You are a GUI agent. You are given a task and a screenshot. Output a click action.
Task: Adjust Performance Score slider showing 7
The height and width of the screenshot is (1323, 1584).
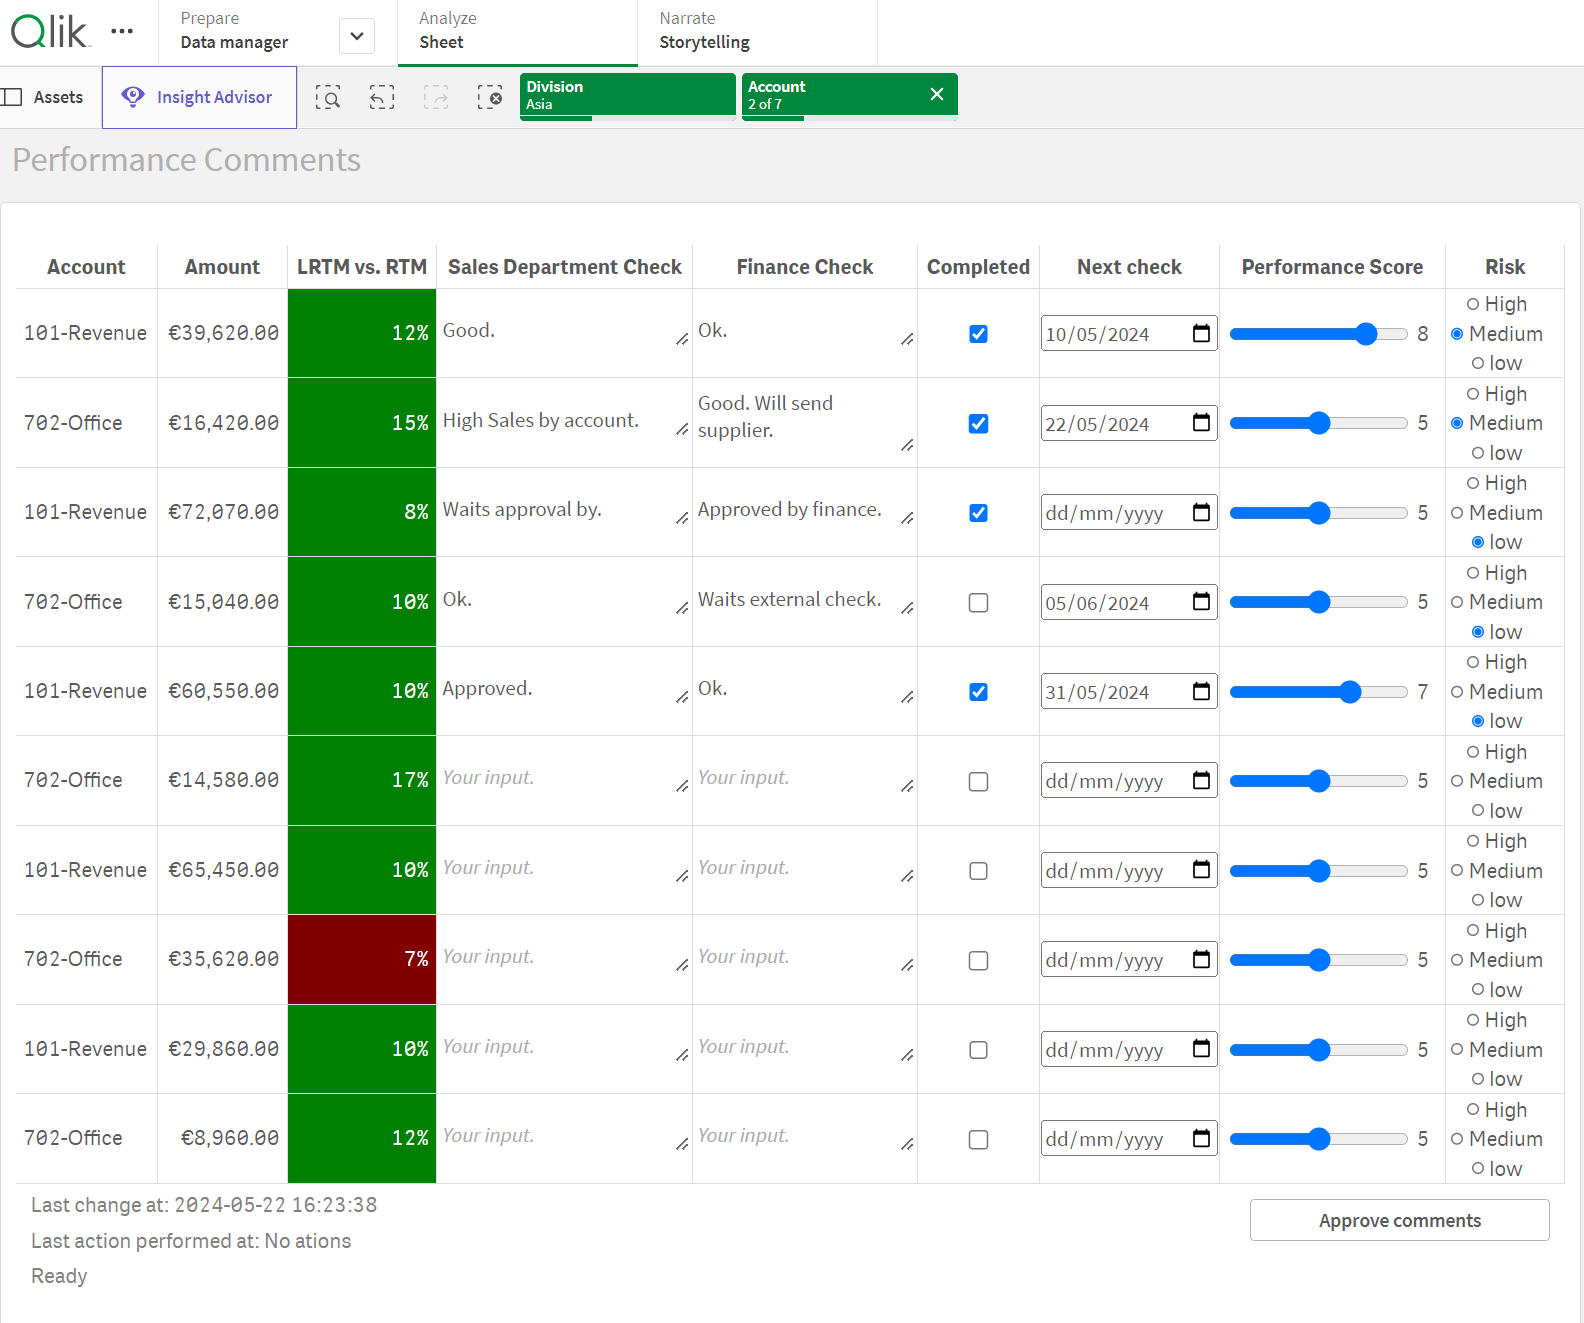(1318, 692)
